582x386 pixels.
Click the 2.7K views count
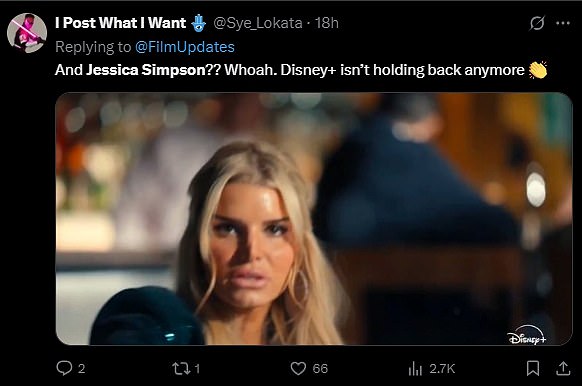(x=442, y=369)
